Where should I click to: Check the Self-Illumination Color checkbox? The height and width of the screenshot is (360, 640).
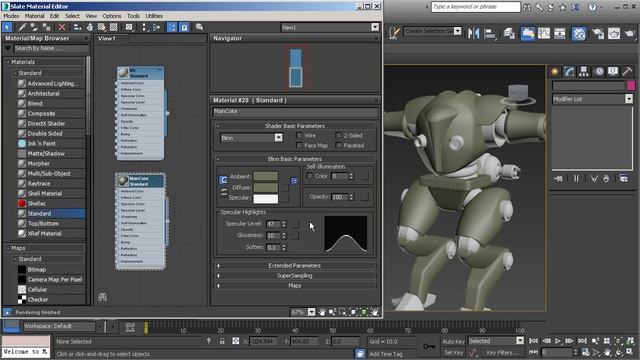pyautogui.click(x=309, y=176)
